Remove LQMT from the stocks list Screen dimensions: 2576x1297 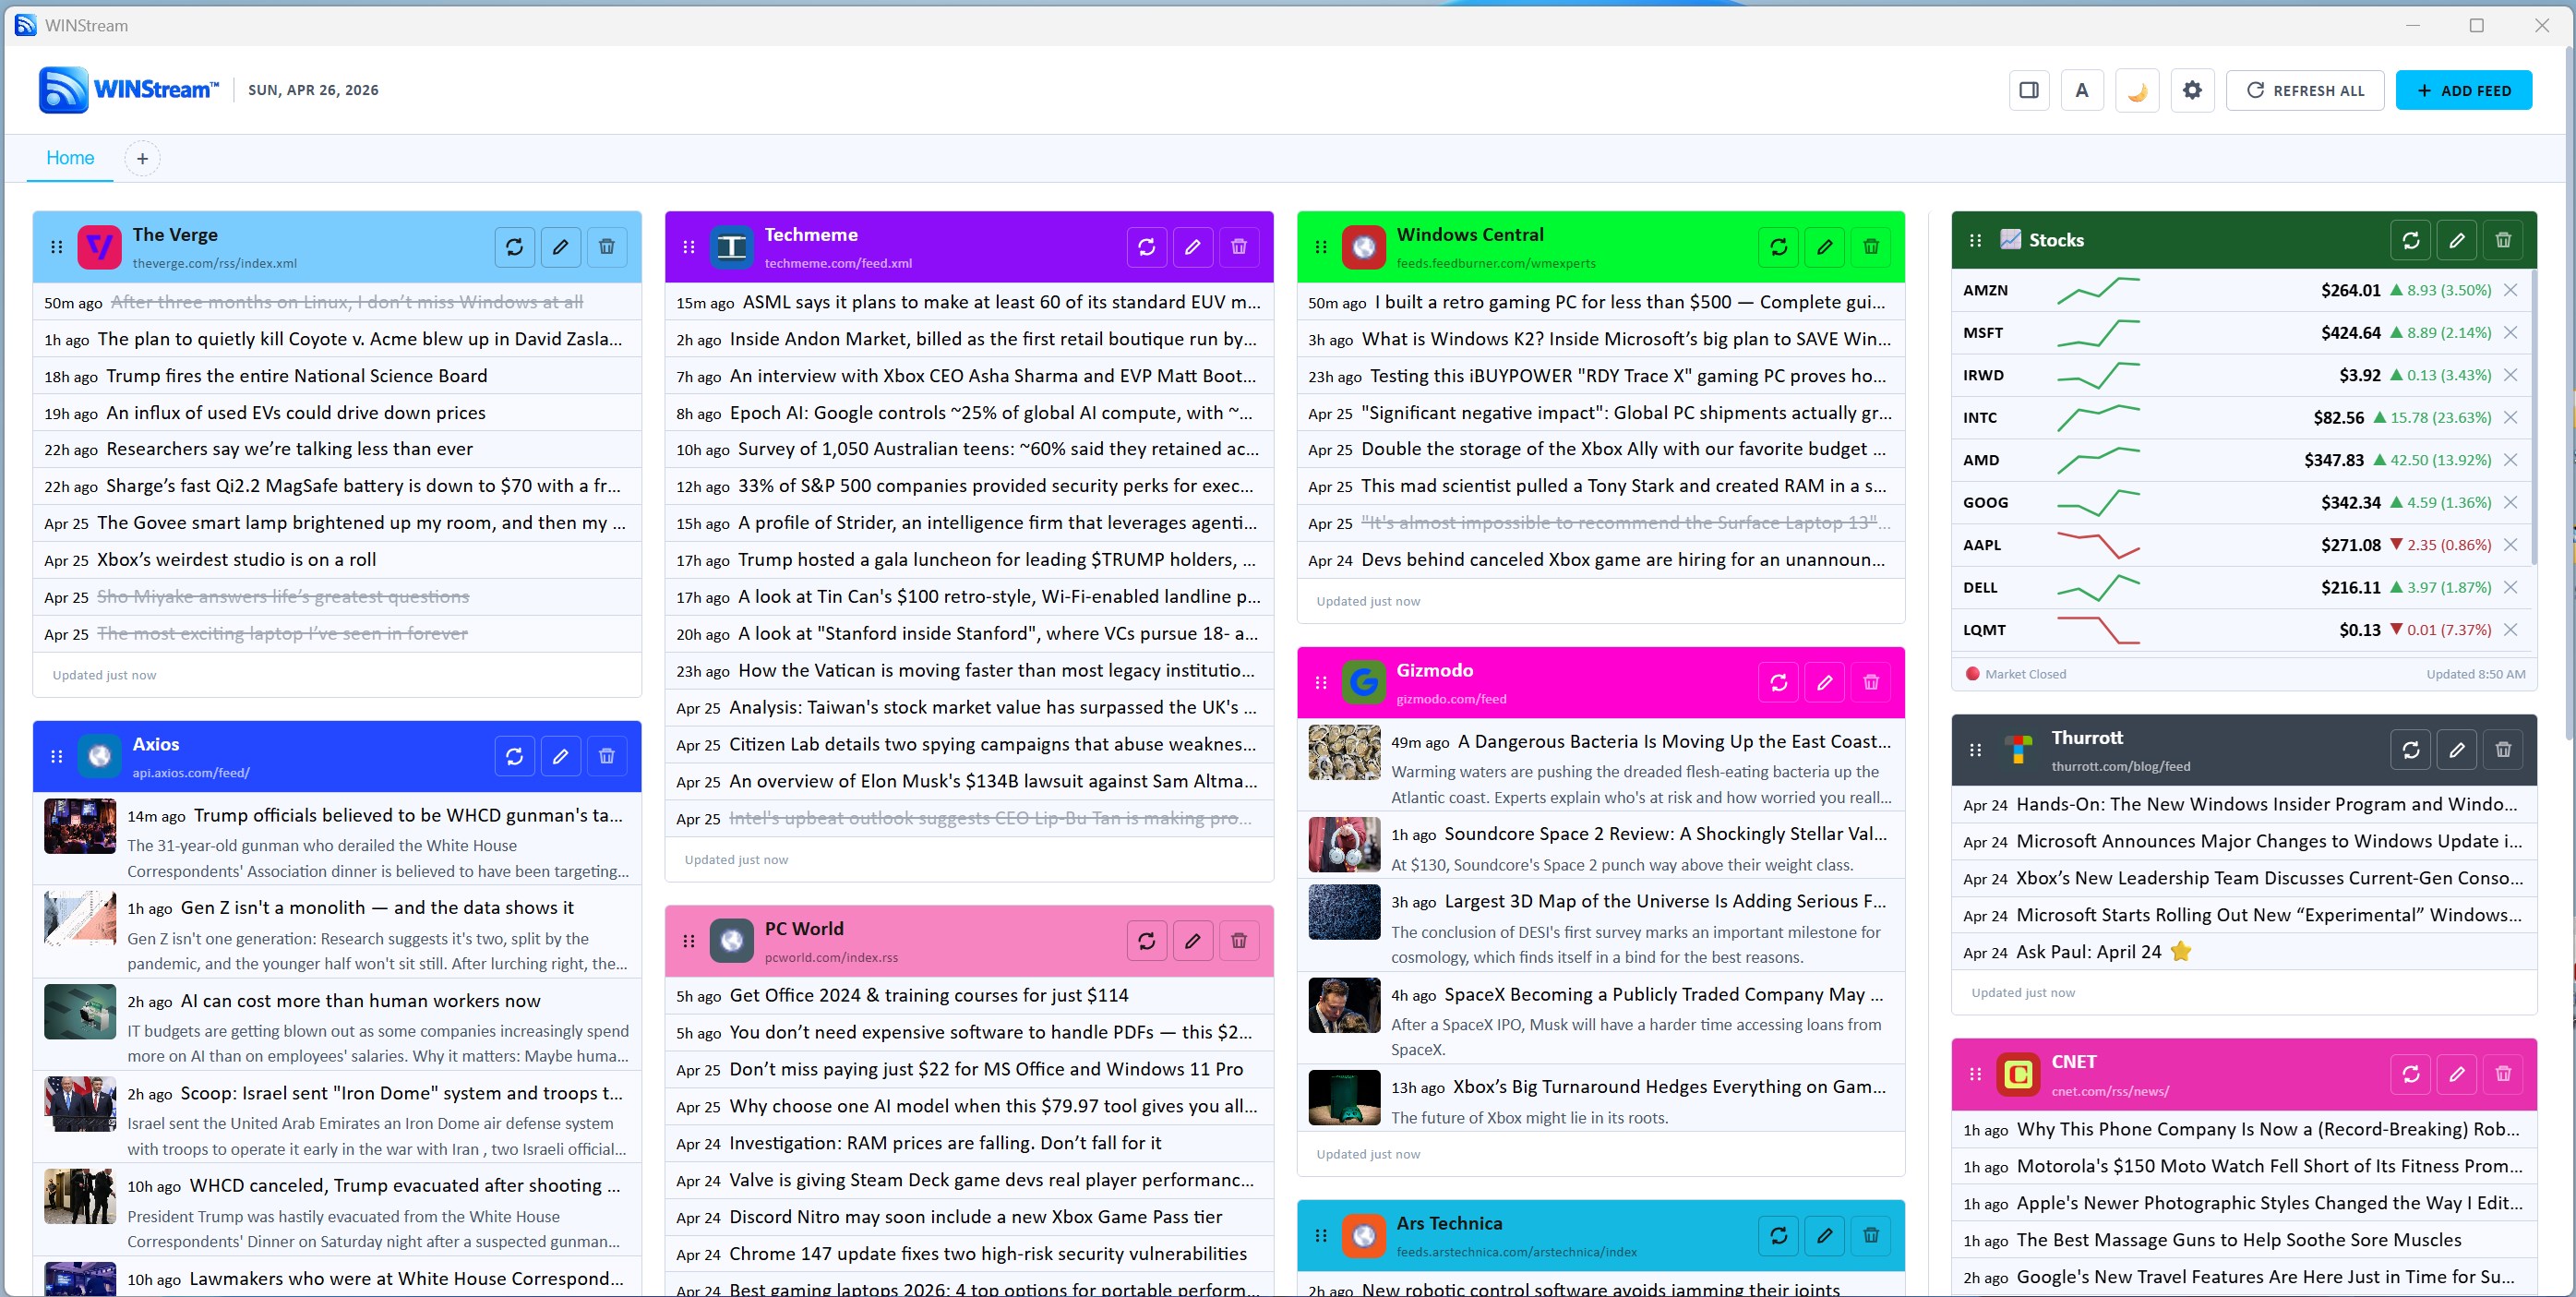2511,630
